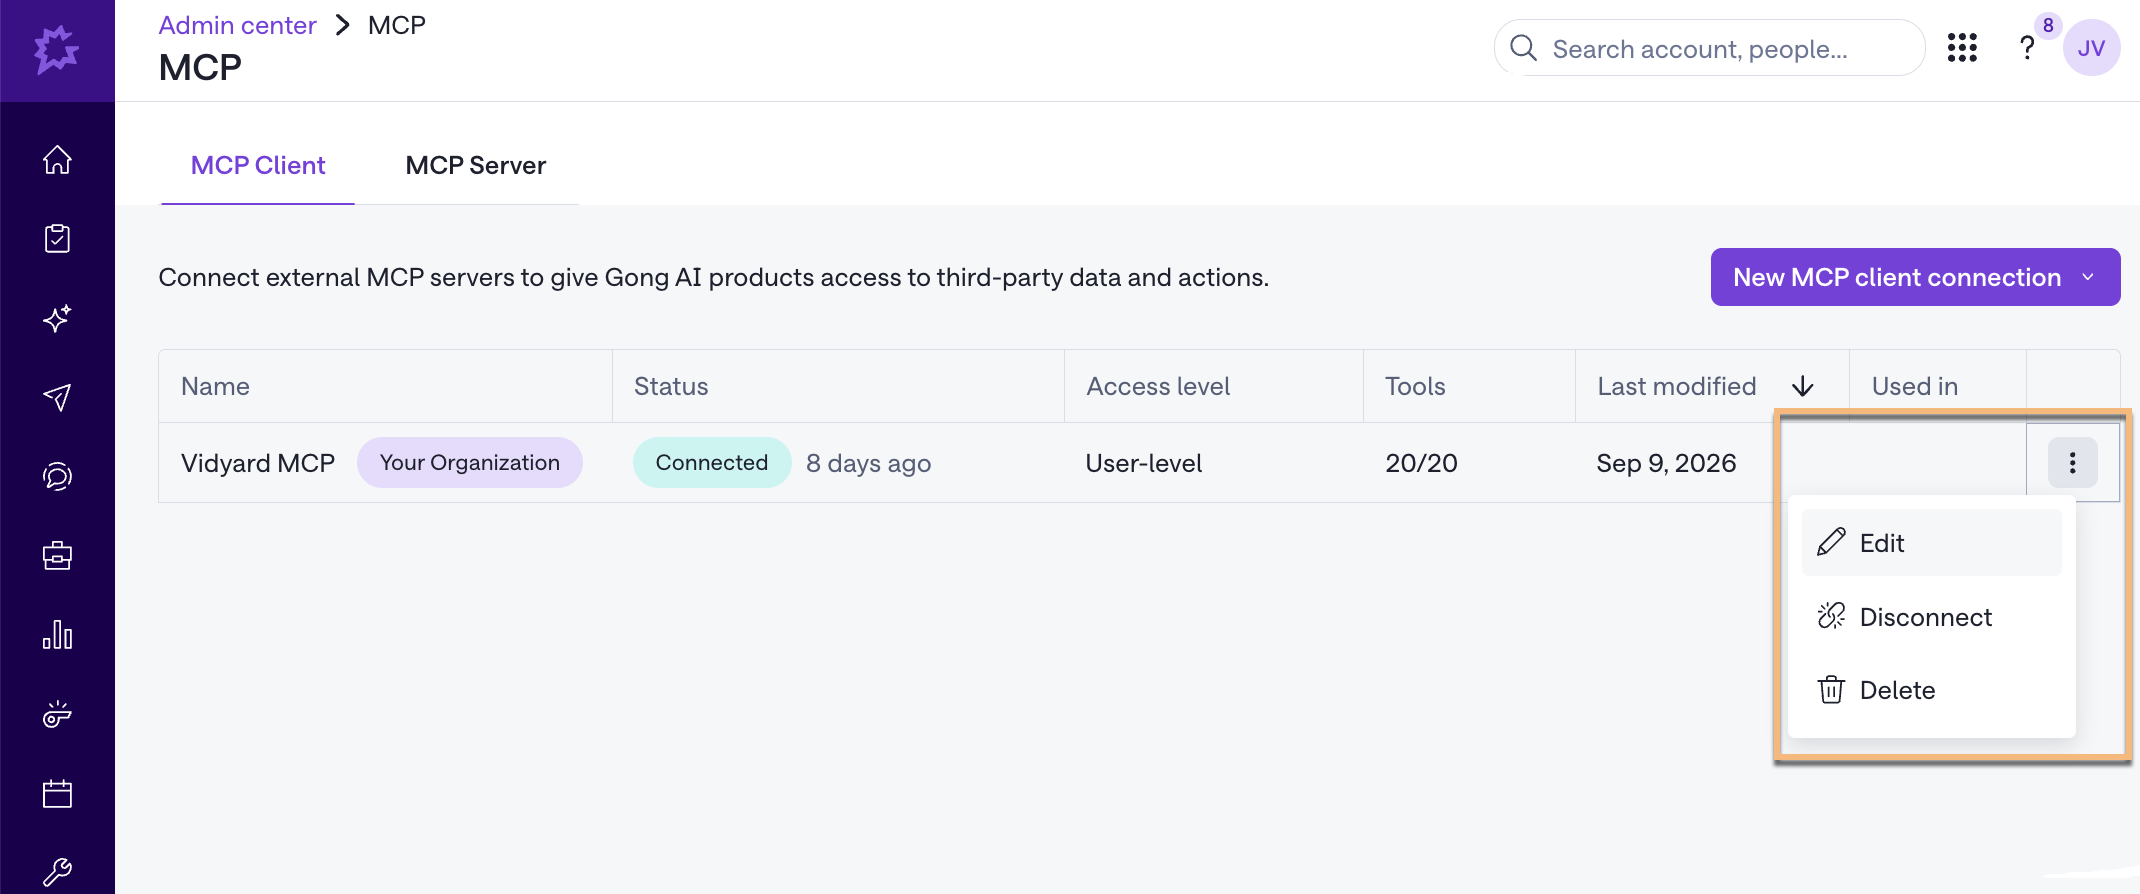The height and width of the screenshot is (894, 2140).
Task: Click the MCP breadcrumb item
Action: point(397,25)
